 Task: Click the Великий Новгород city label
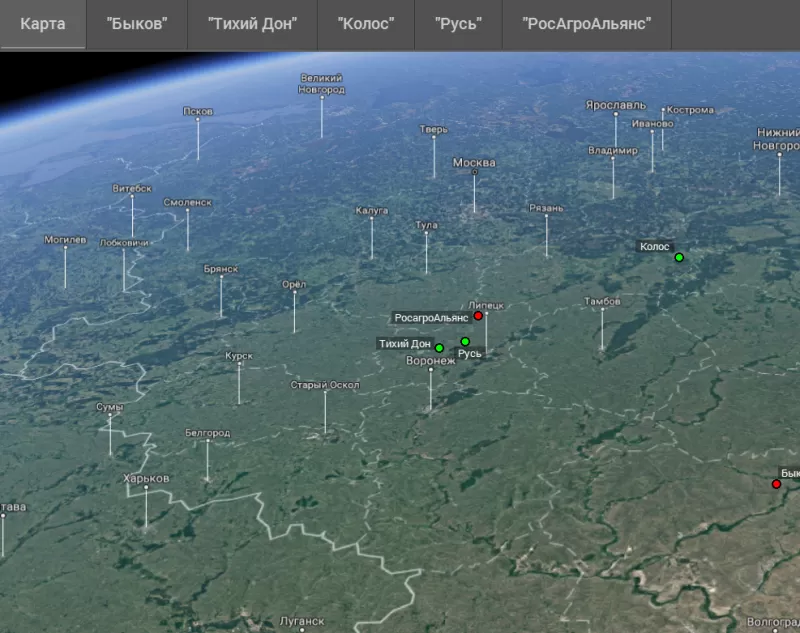[321, 84]
